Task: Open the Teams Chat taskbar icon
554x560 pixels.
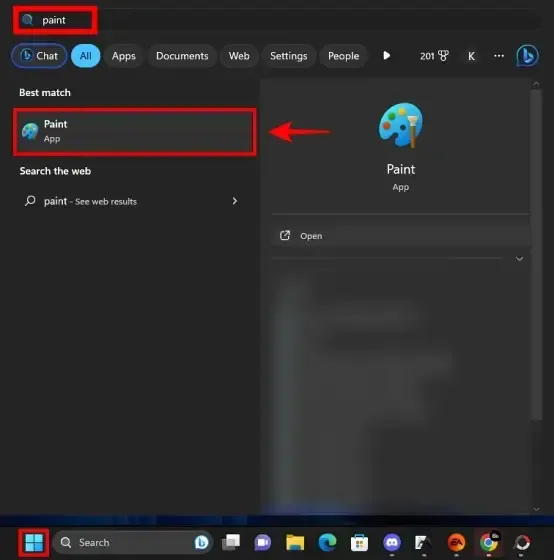Action: click(x=263, y=543)
